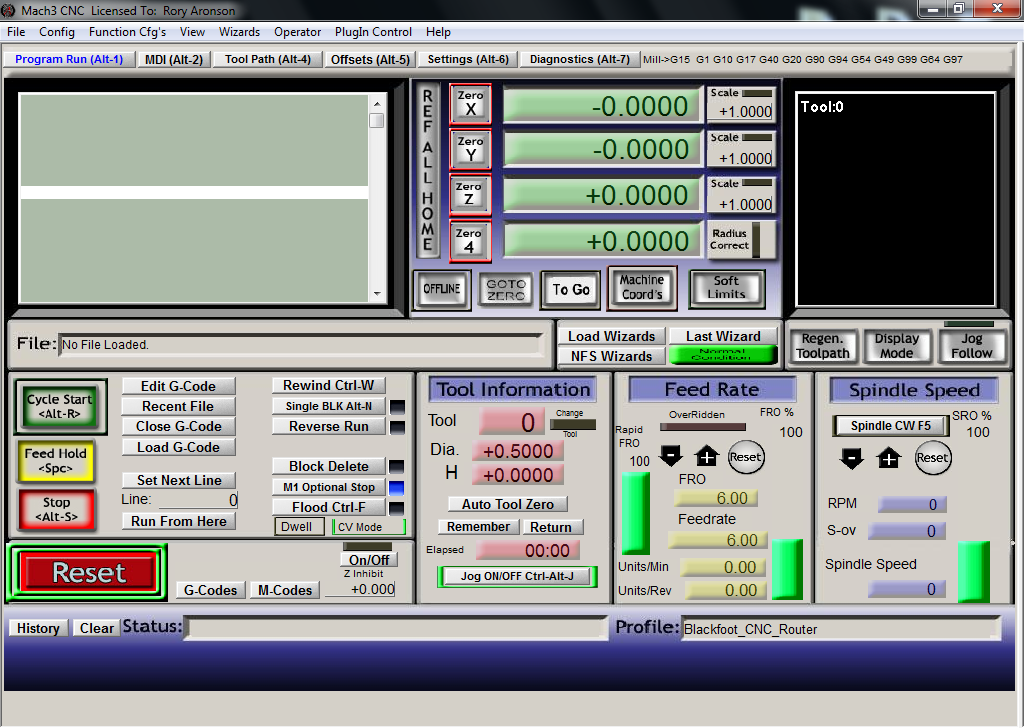This screenshot has width=1024, height=728.
Task: Toggle Z Inhibit On/Off
Action: (368, 560)
